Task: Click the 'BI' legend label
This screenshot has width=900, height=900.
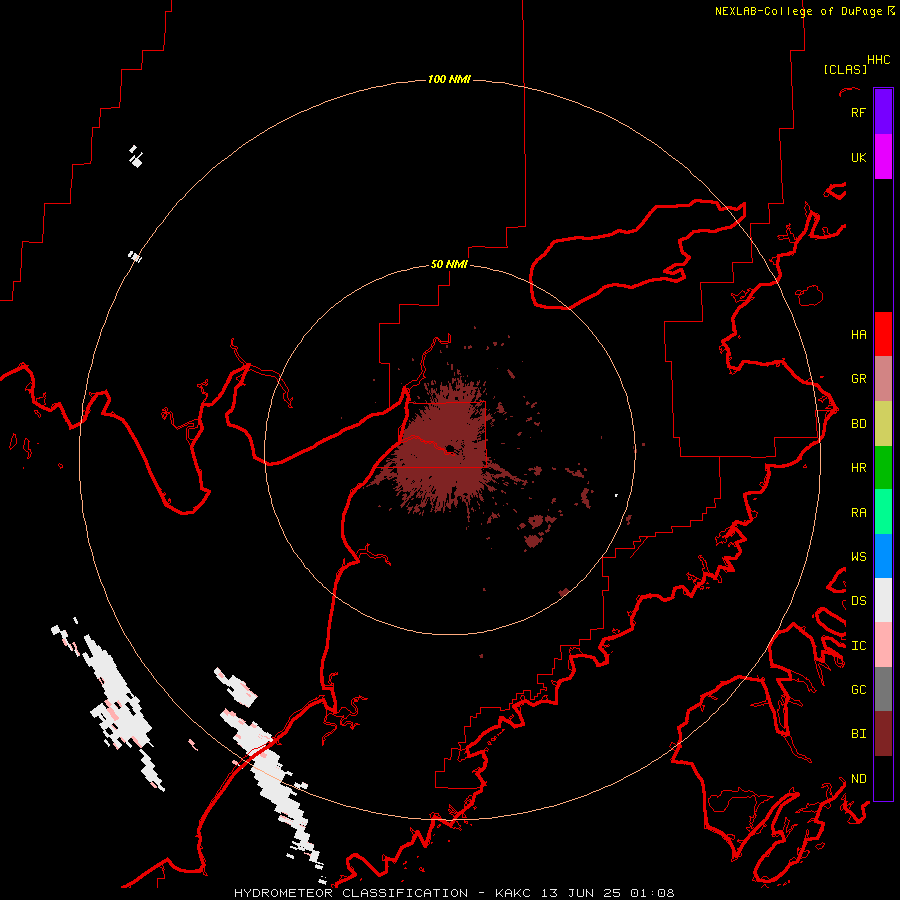Action: (x=858, y=734)
